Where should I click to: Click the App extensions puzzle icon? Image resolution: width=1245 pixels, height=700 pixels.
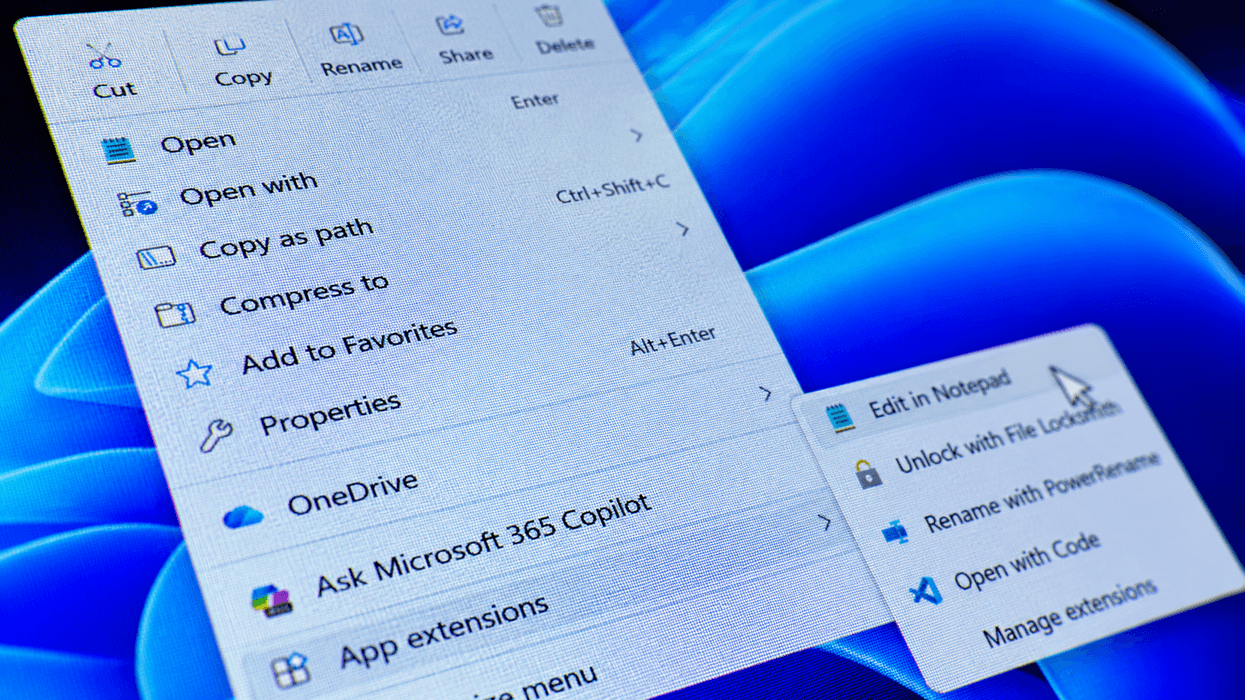pyautogui.click(x=291, y=669)
